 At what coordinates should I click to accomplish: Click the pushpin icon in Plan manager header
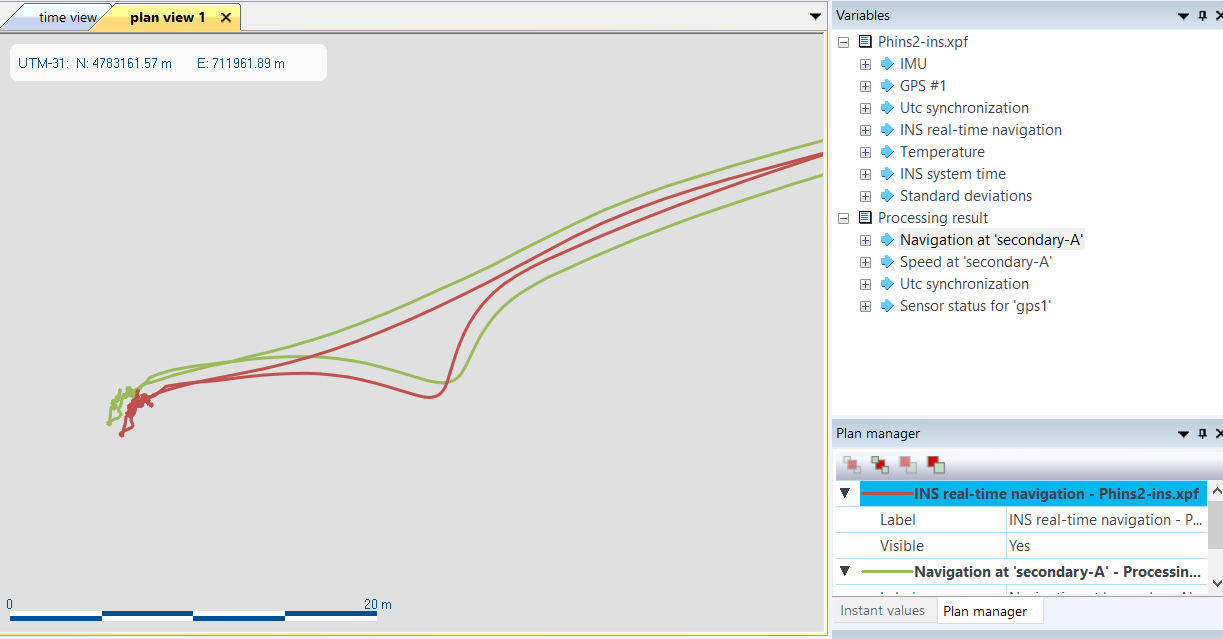(x=1202, y=434)
